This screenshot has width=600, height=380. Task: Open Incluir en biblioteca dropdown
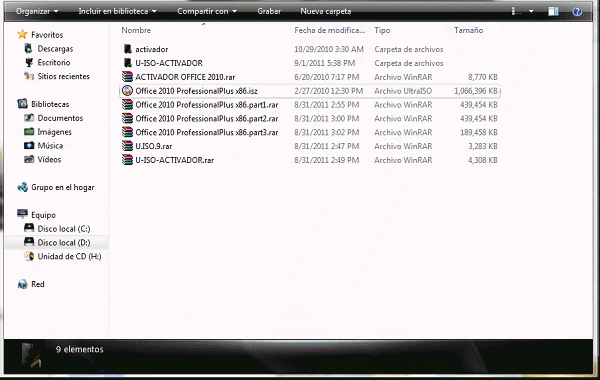click(x=117, y=11)
